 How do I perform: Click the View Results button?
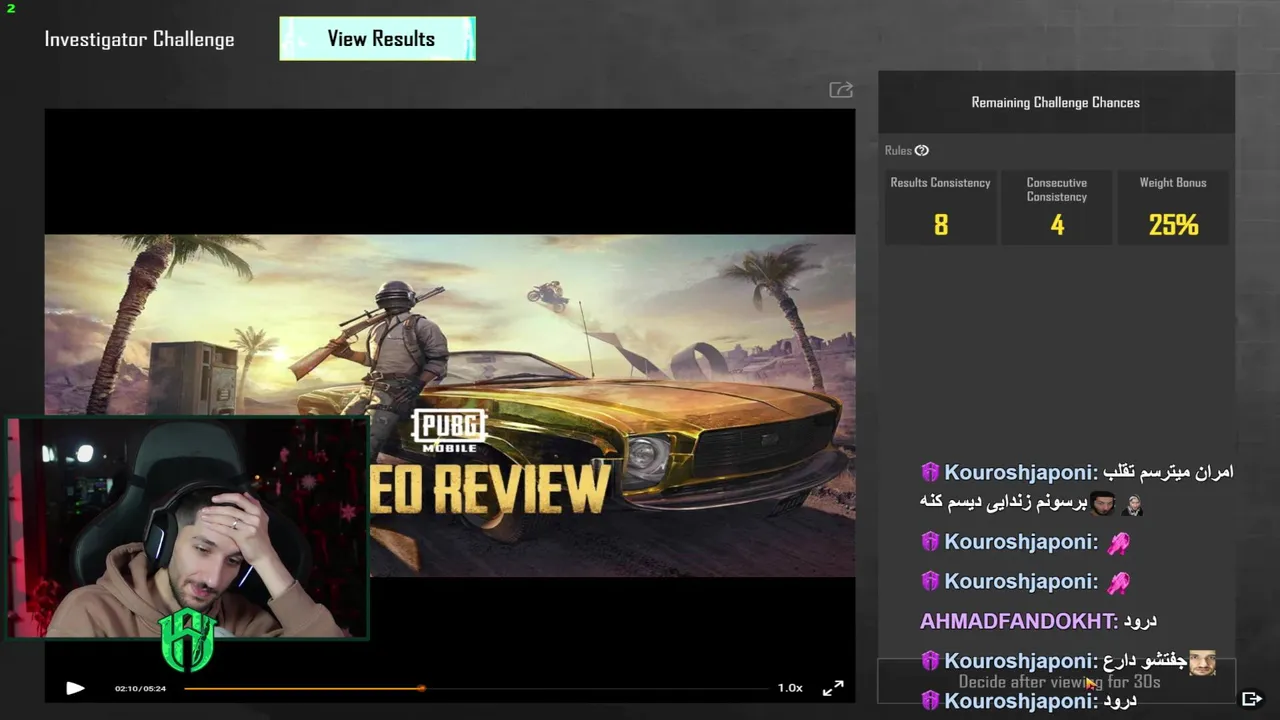pyautogui.click(x=377, y=39)
